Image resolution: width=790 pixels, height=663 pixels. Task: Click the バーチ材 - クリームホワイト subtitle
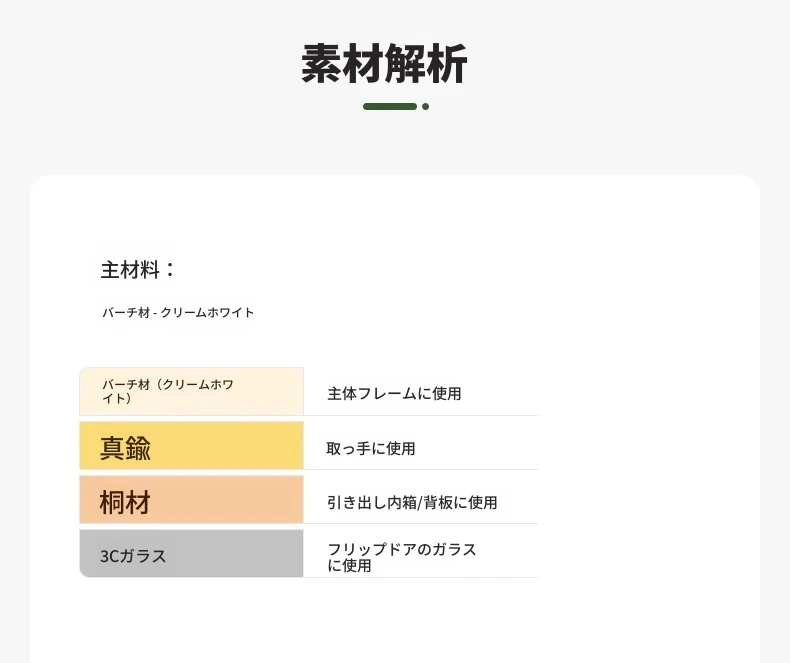[178, 312]
